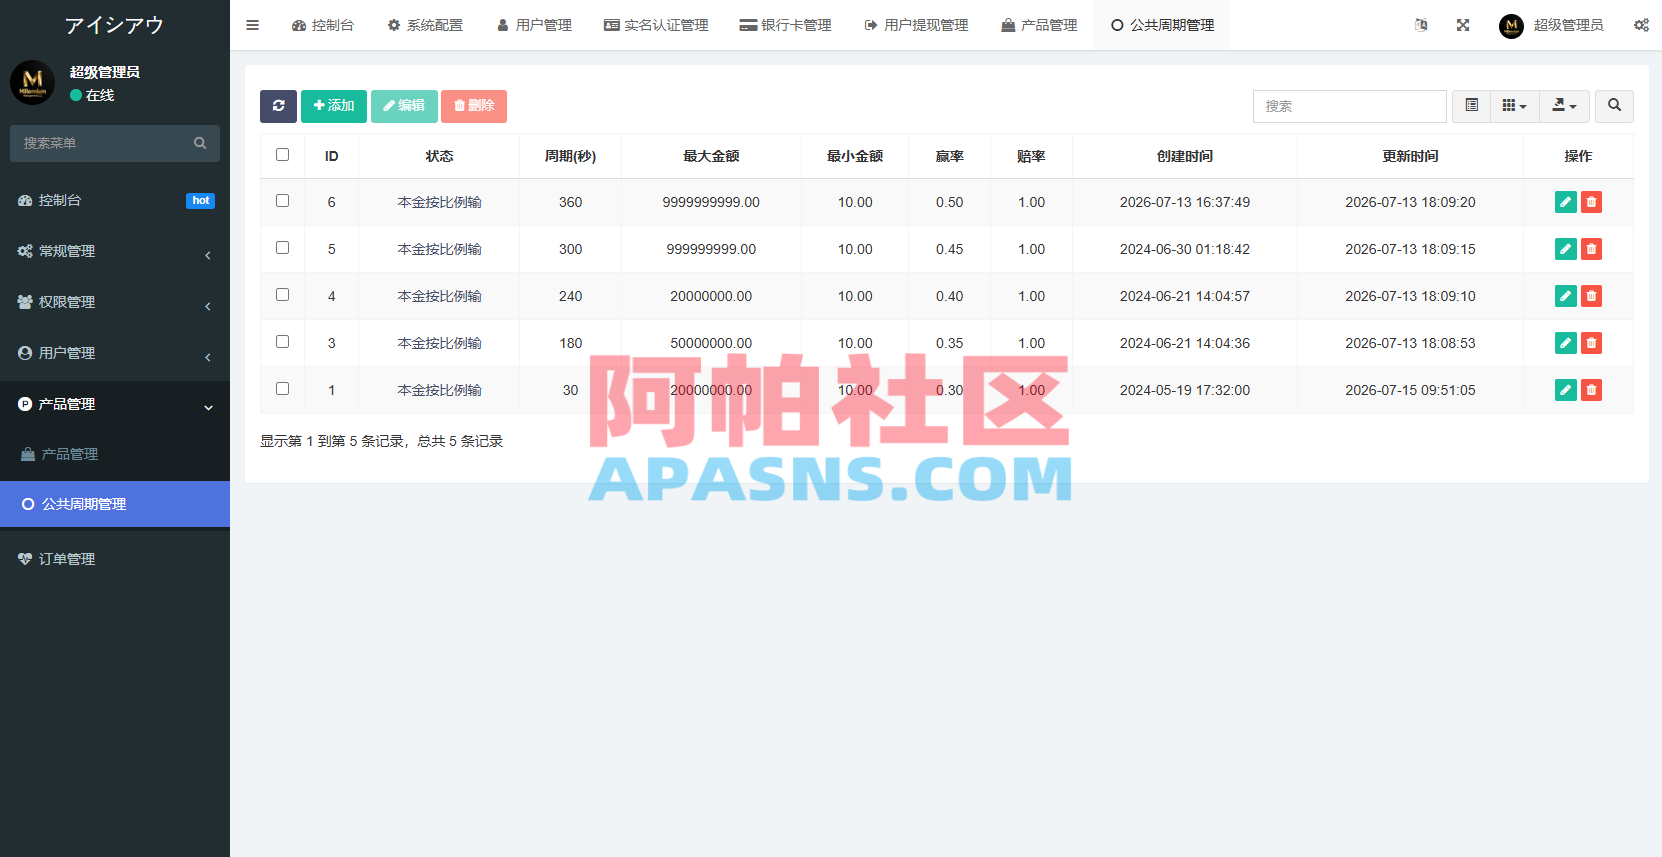Focus the table 搜索 input field
Image resolution: width=1662 pixels, height=857 pixels.
(1349, 106)
